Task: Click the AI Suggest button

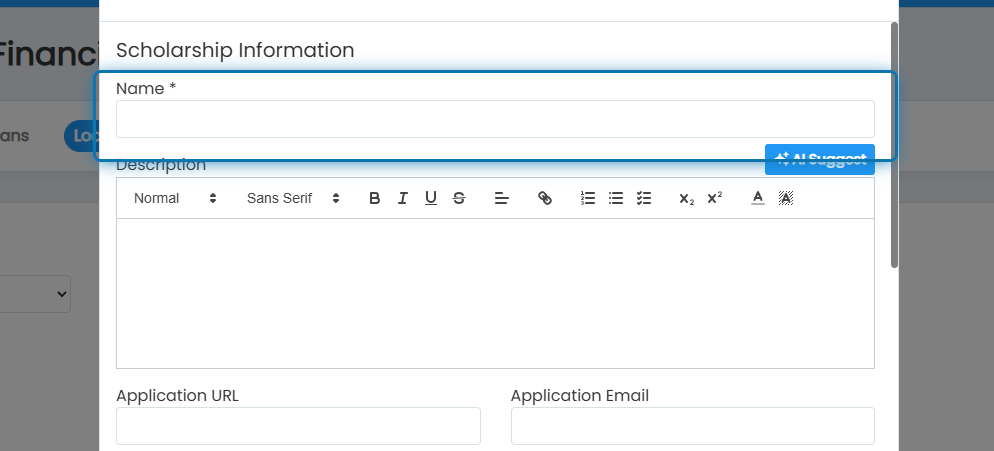Action: (820, 159)
